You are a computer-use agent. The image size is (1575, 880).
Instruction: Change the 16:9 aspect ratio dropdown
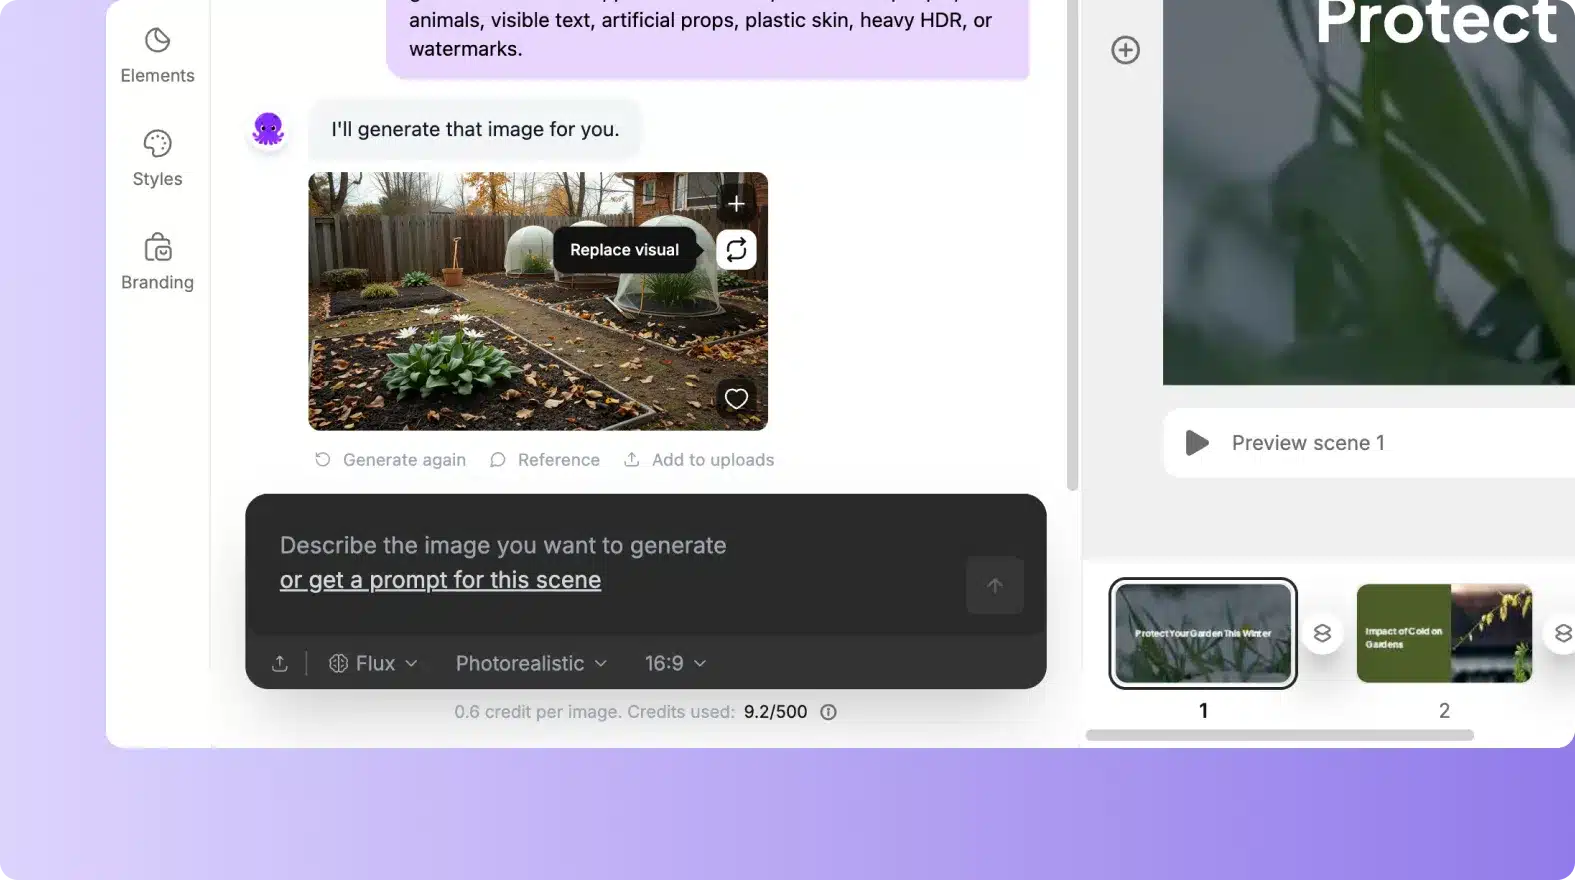[x=675, y=664]
